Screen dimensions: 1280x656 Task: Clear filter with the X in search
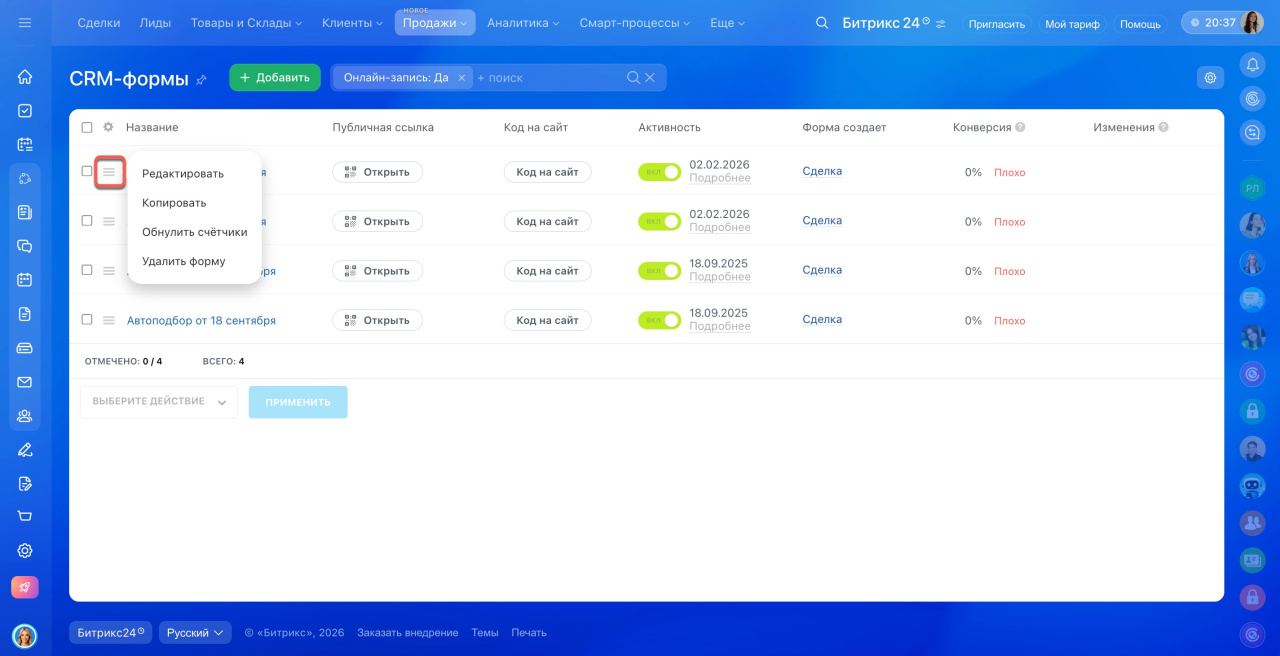(x=650, y=78)
